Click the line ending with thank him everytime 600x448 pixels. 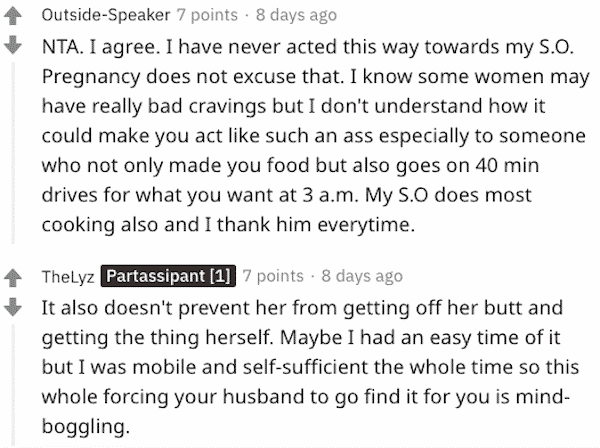tap(228, 225)
